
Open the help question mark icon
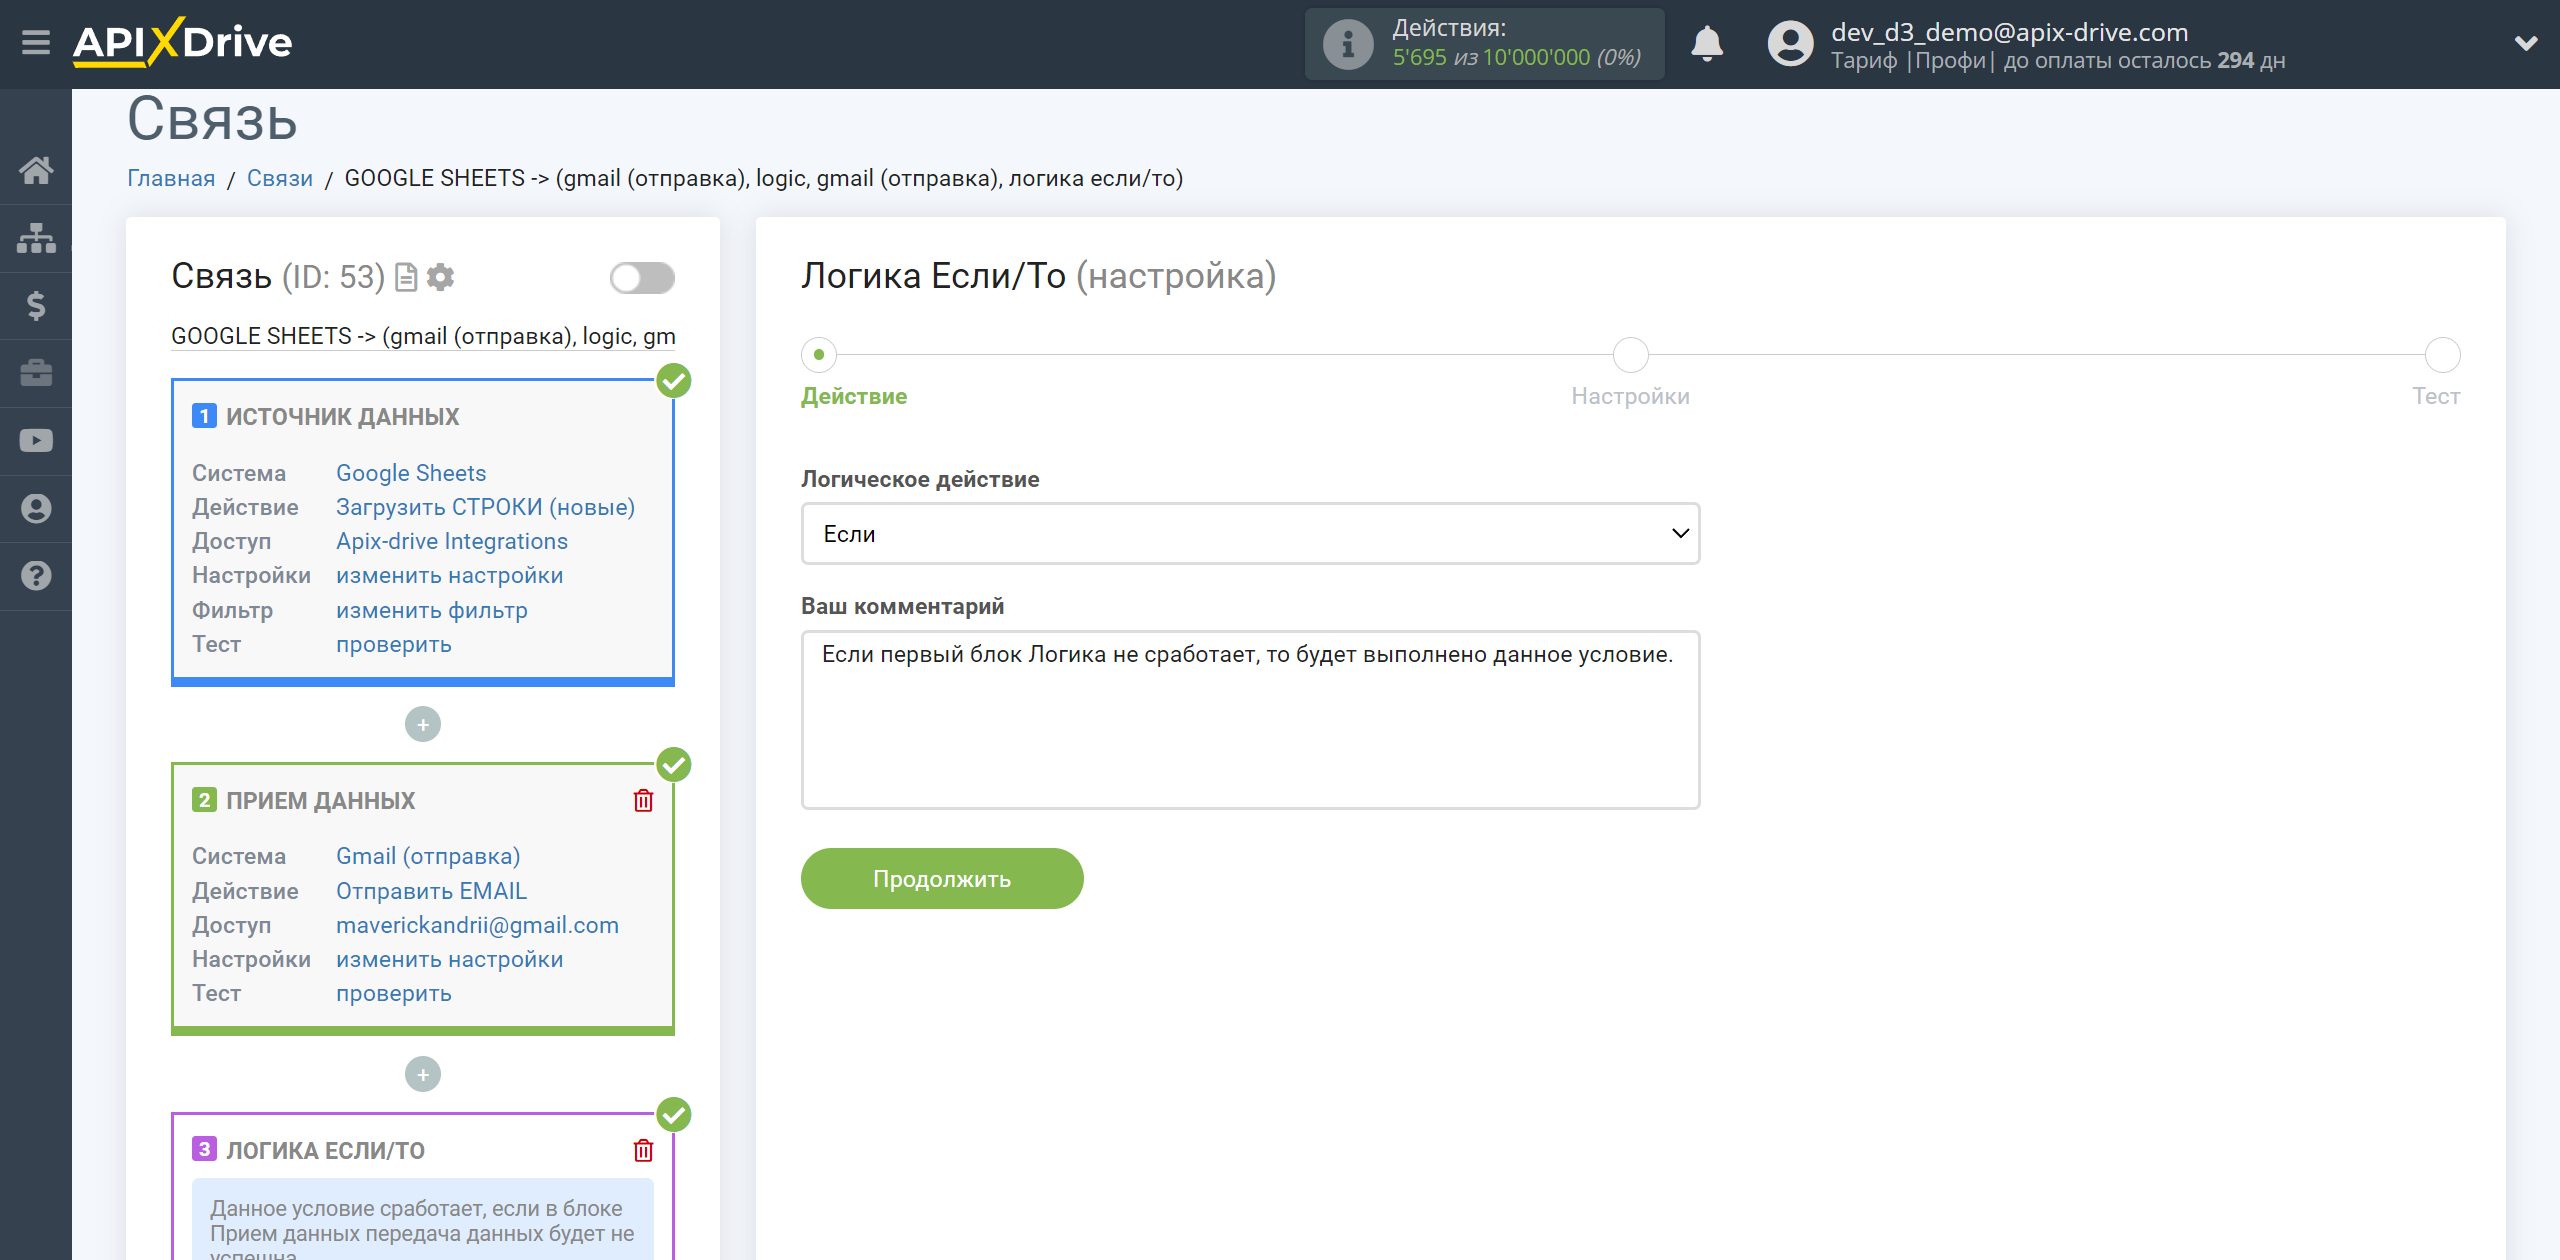[x=36, y=576]
